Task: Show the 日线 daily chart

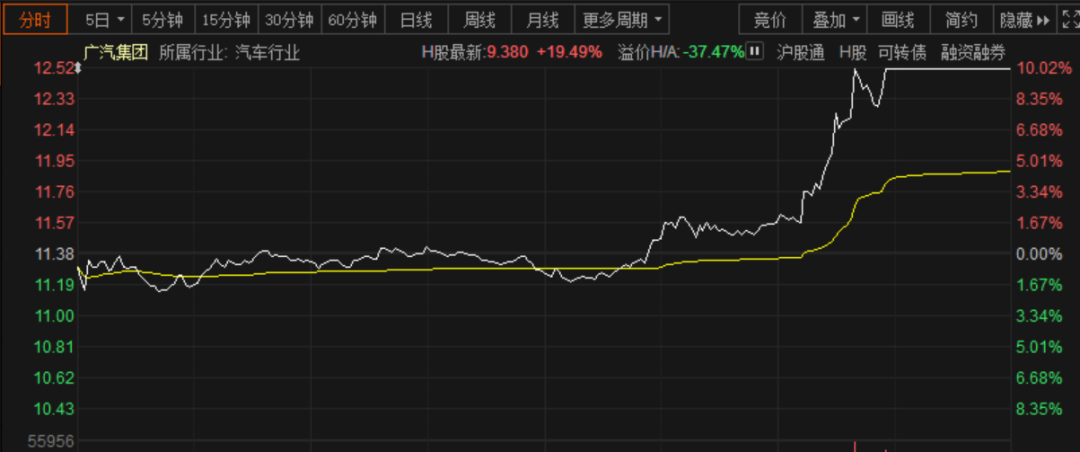Action: [416, 20]
